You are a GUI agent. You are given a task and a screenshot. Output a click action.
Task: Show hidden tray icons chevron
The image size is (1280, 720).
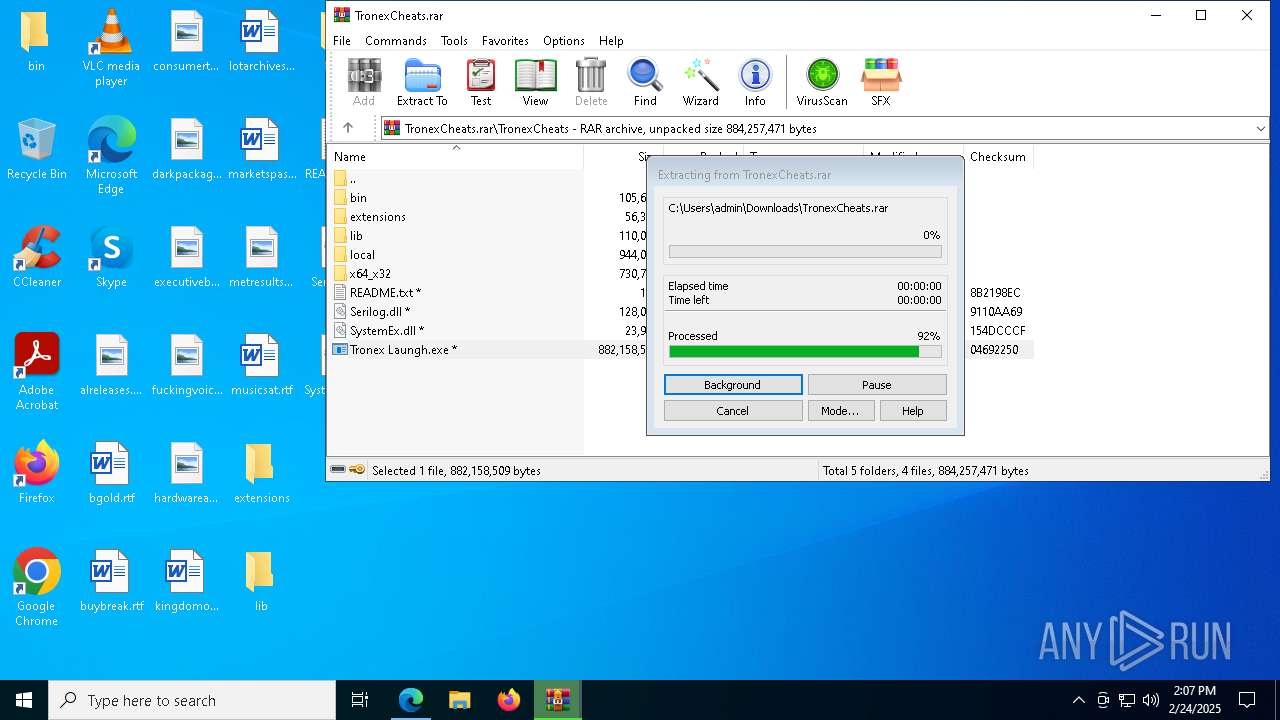[x=1078, y=700]
